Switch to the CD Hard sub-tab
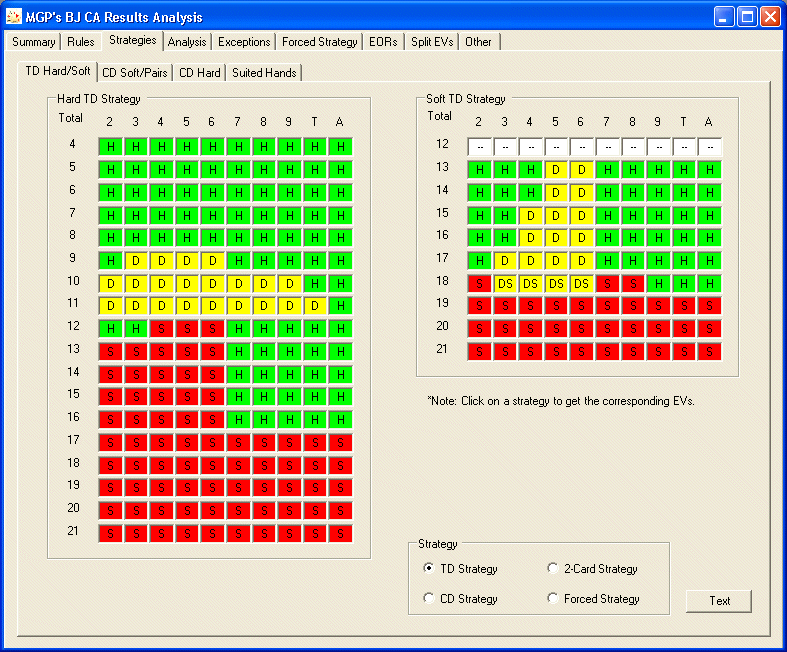 [200, 73]
